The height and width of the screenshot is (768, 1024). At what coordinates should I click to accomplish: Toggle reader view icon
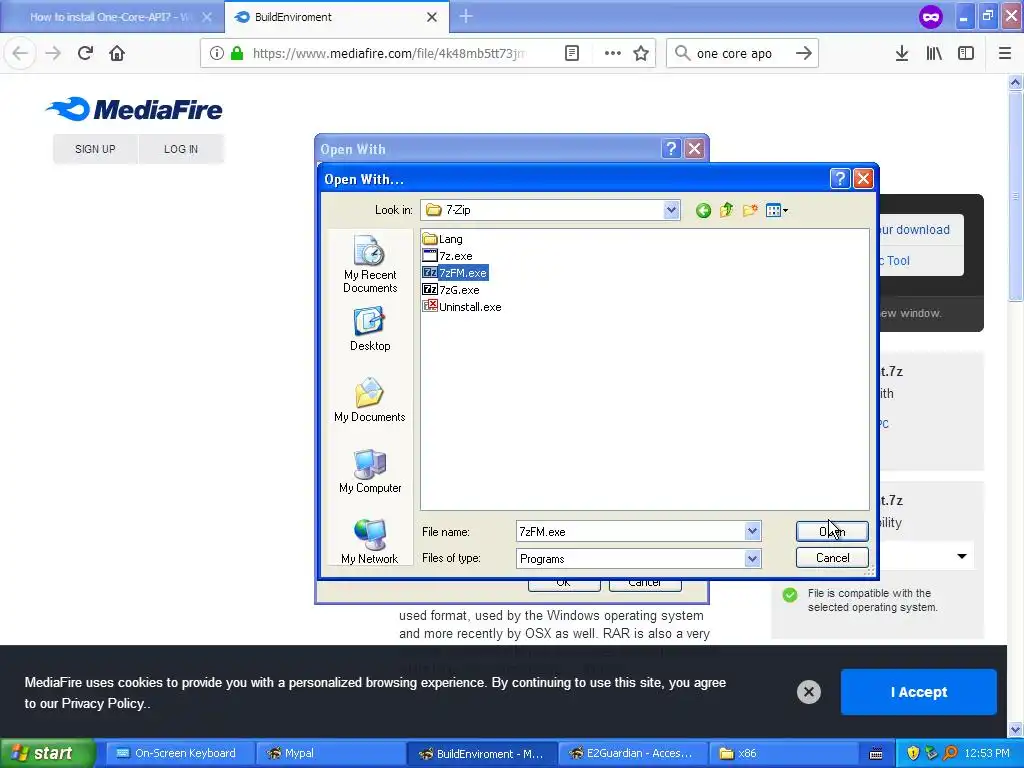coord(572,54)
